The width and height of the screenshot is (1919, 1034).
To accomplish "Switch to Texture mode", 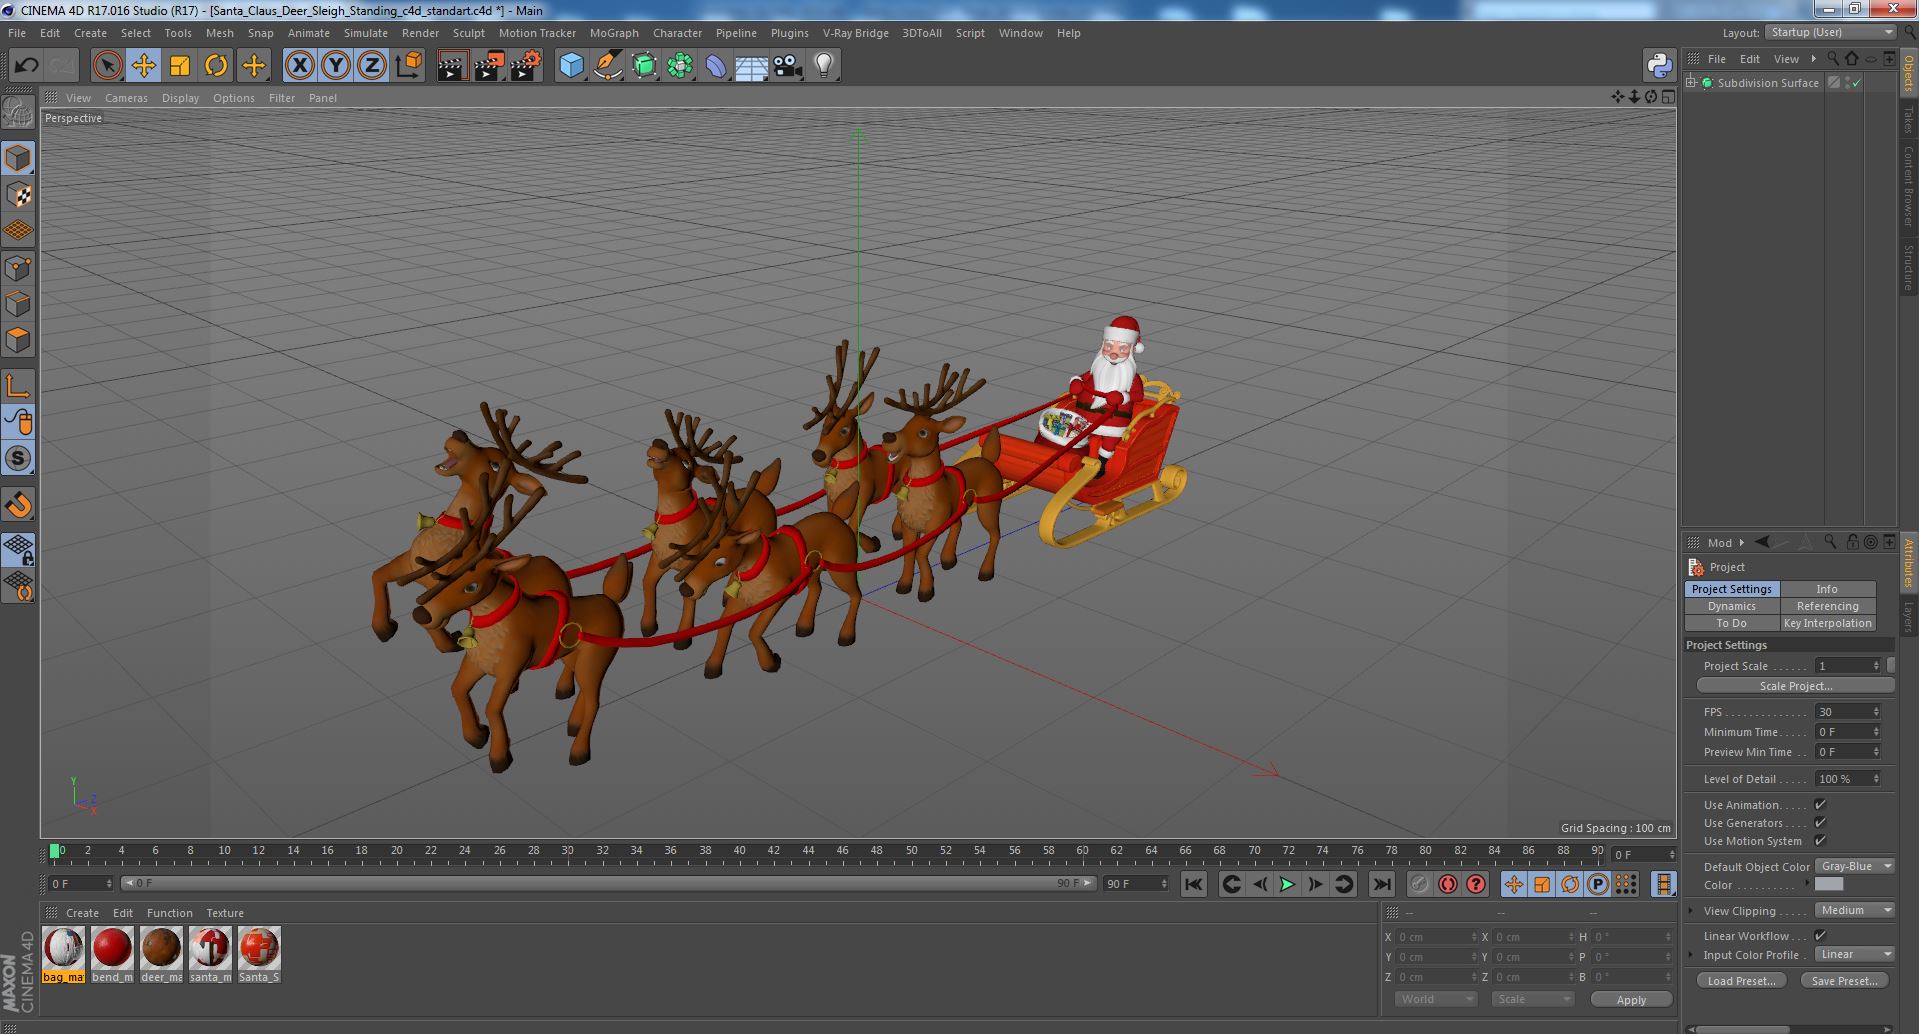I will pyautogui.click(x=18, y=195).
